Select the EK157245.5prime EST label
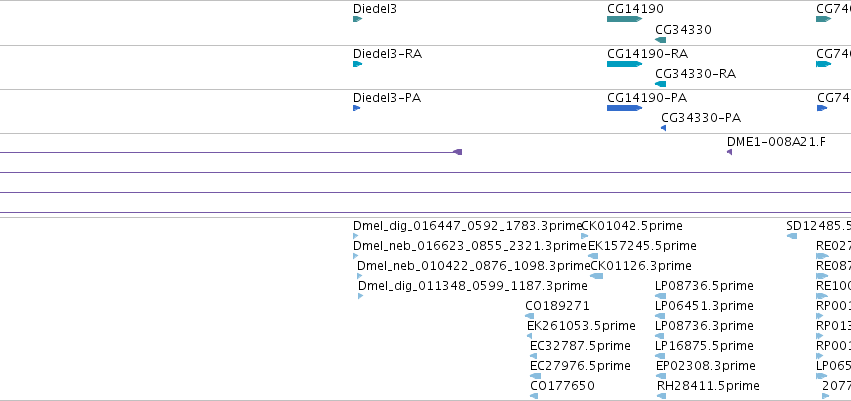Screen dimensions: 851x401 [x=642, y=246]
